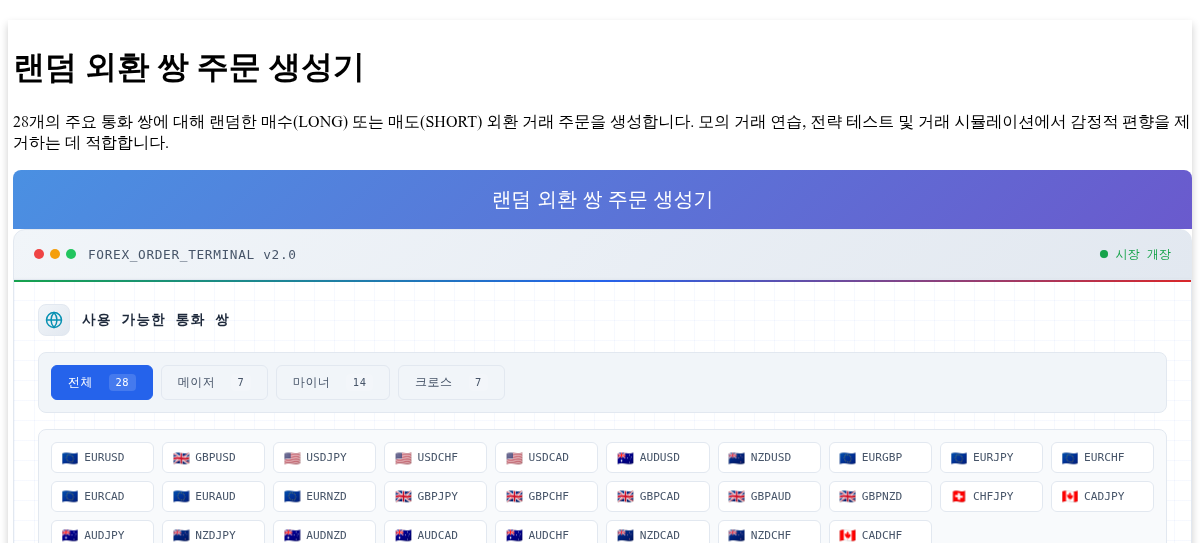Show the 크로스 7 pairs tab
This screenshot has height=543, width=1200.
tap(451, 382)
